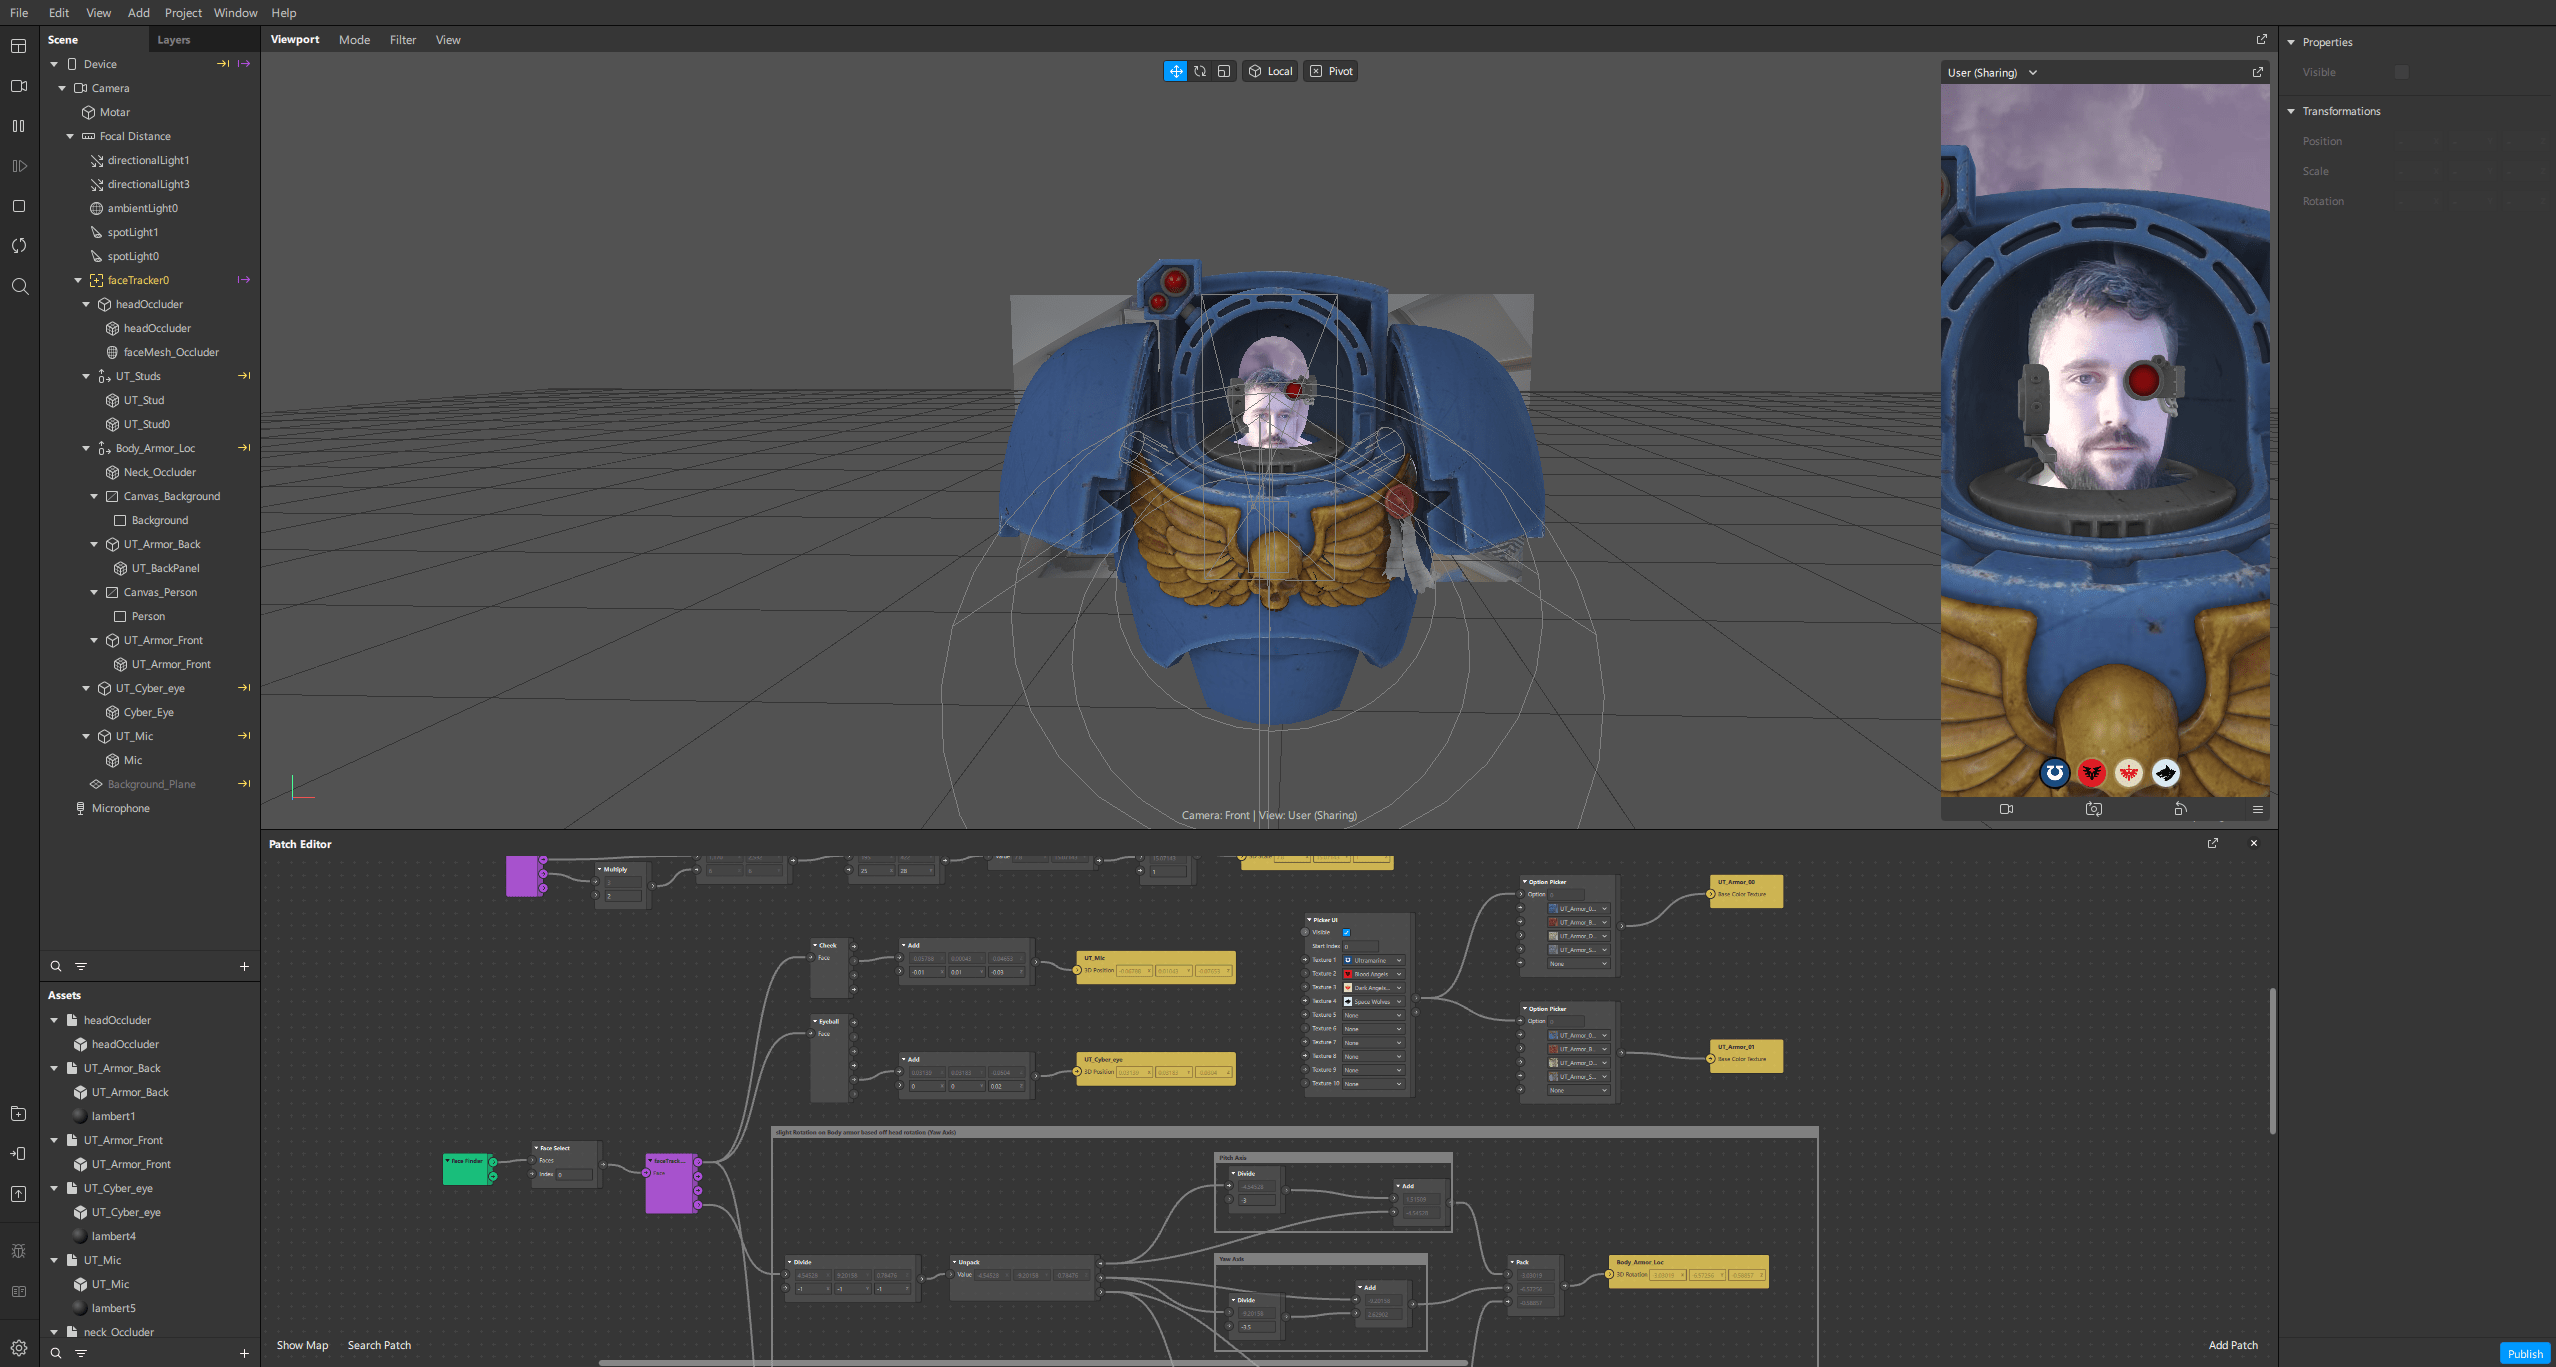Select the Blood Angels red picker icon in simulator
This screenshot has width=2556, height=1367.
(x=2091, y=772)
